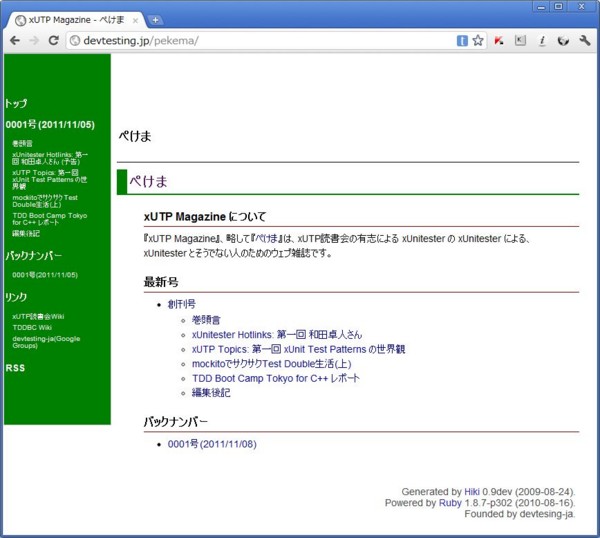Click the forward navigation arrow

pos(34,41)
